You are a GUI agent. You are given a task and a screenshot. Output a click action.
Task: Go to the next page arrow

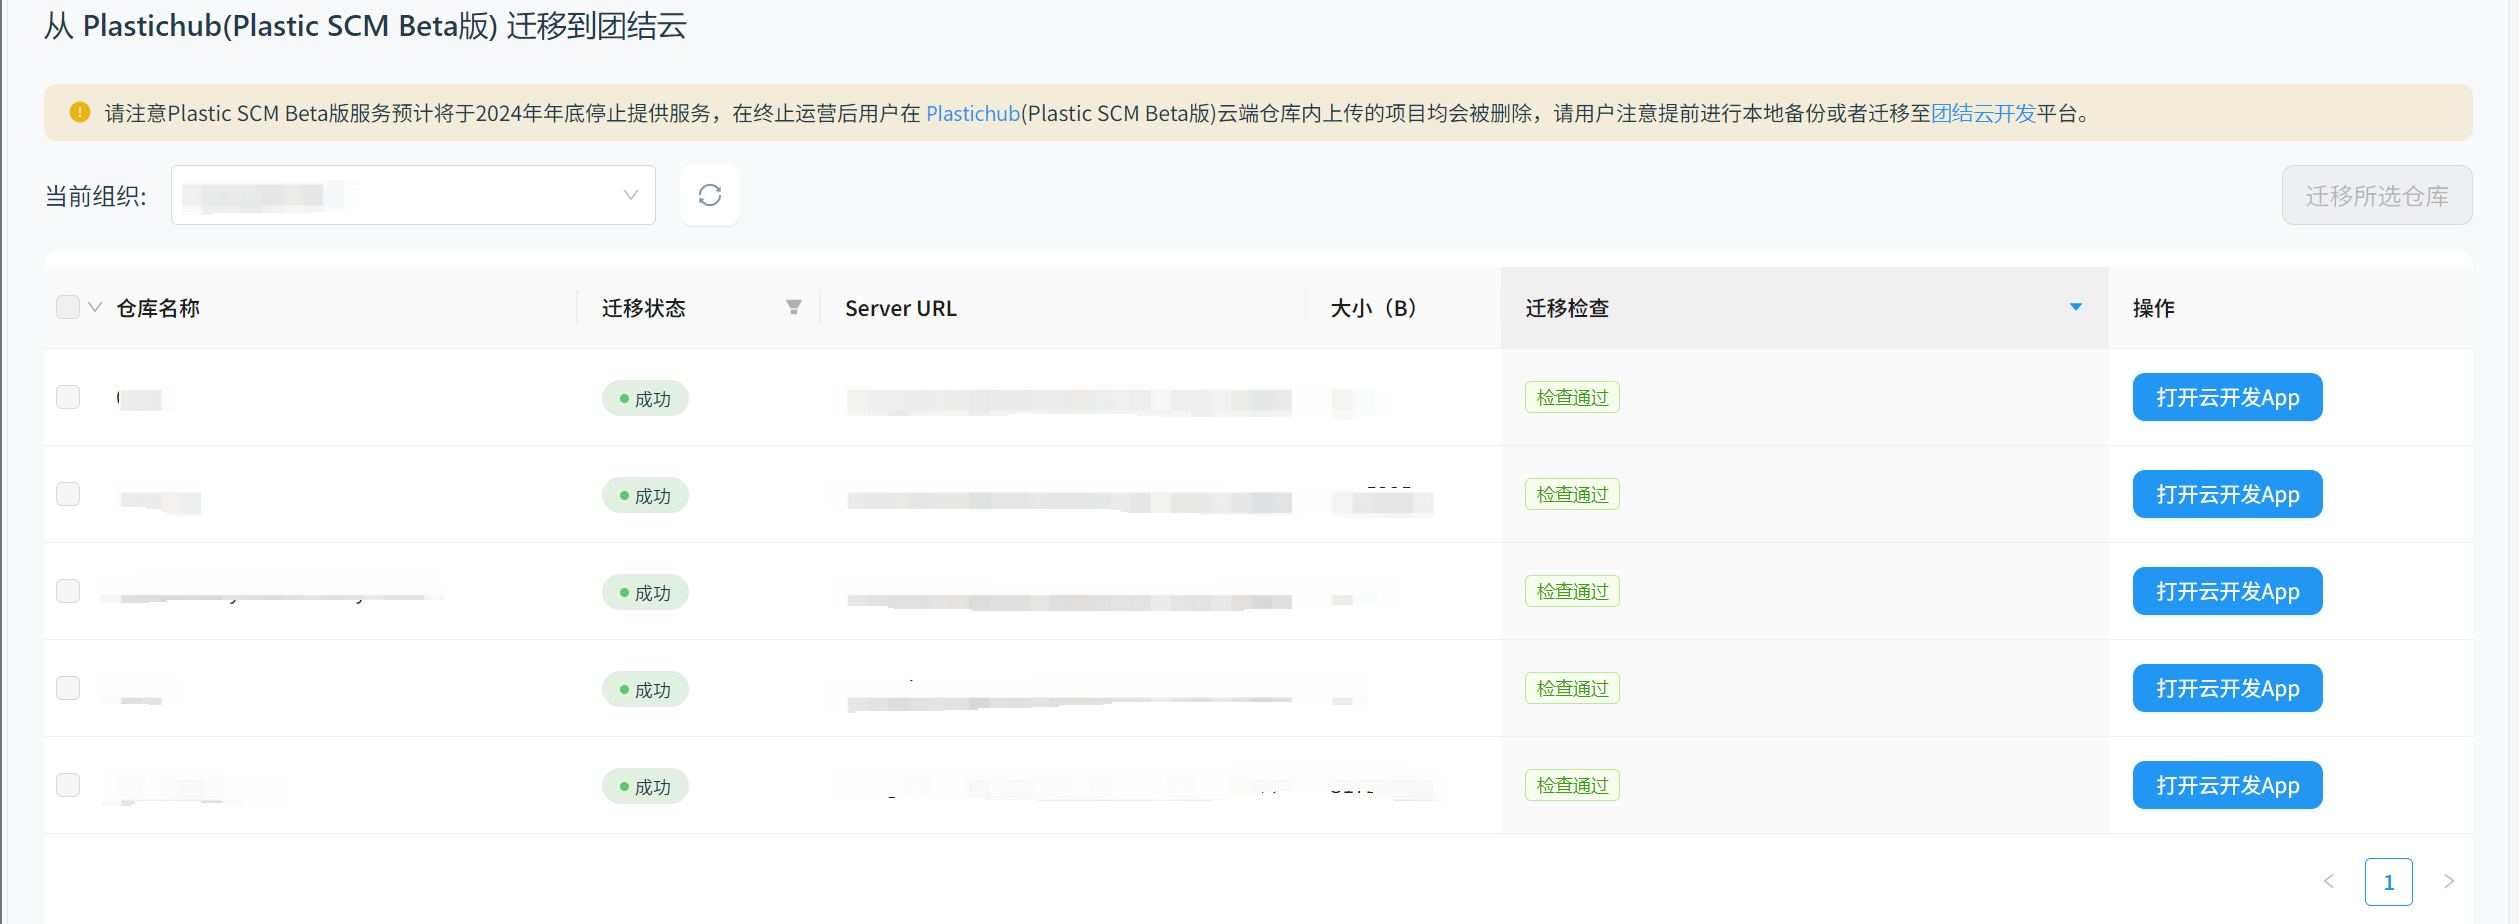[x=2449, y=881]
